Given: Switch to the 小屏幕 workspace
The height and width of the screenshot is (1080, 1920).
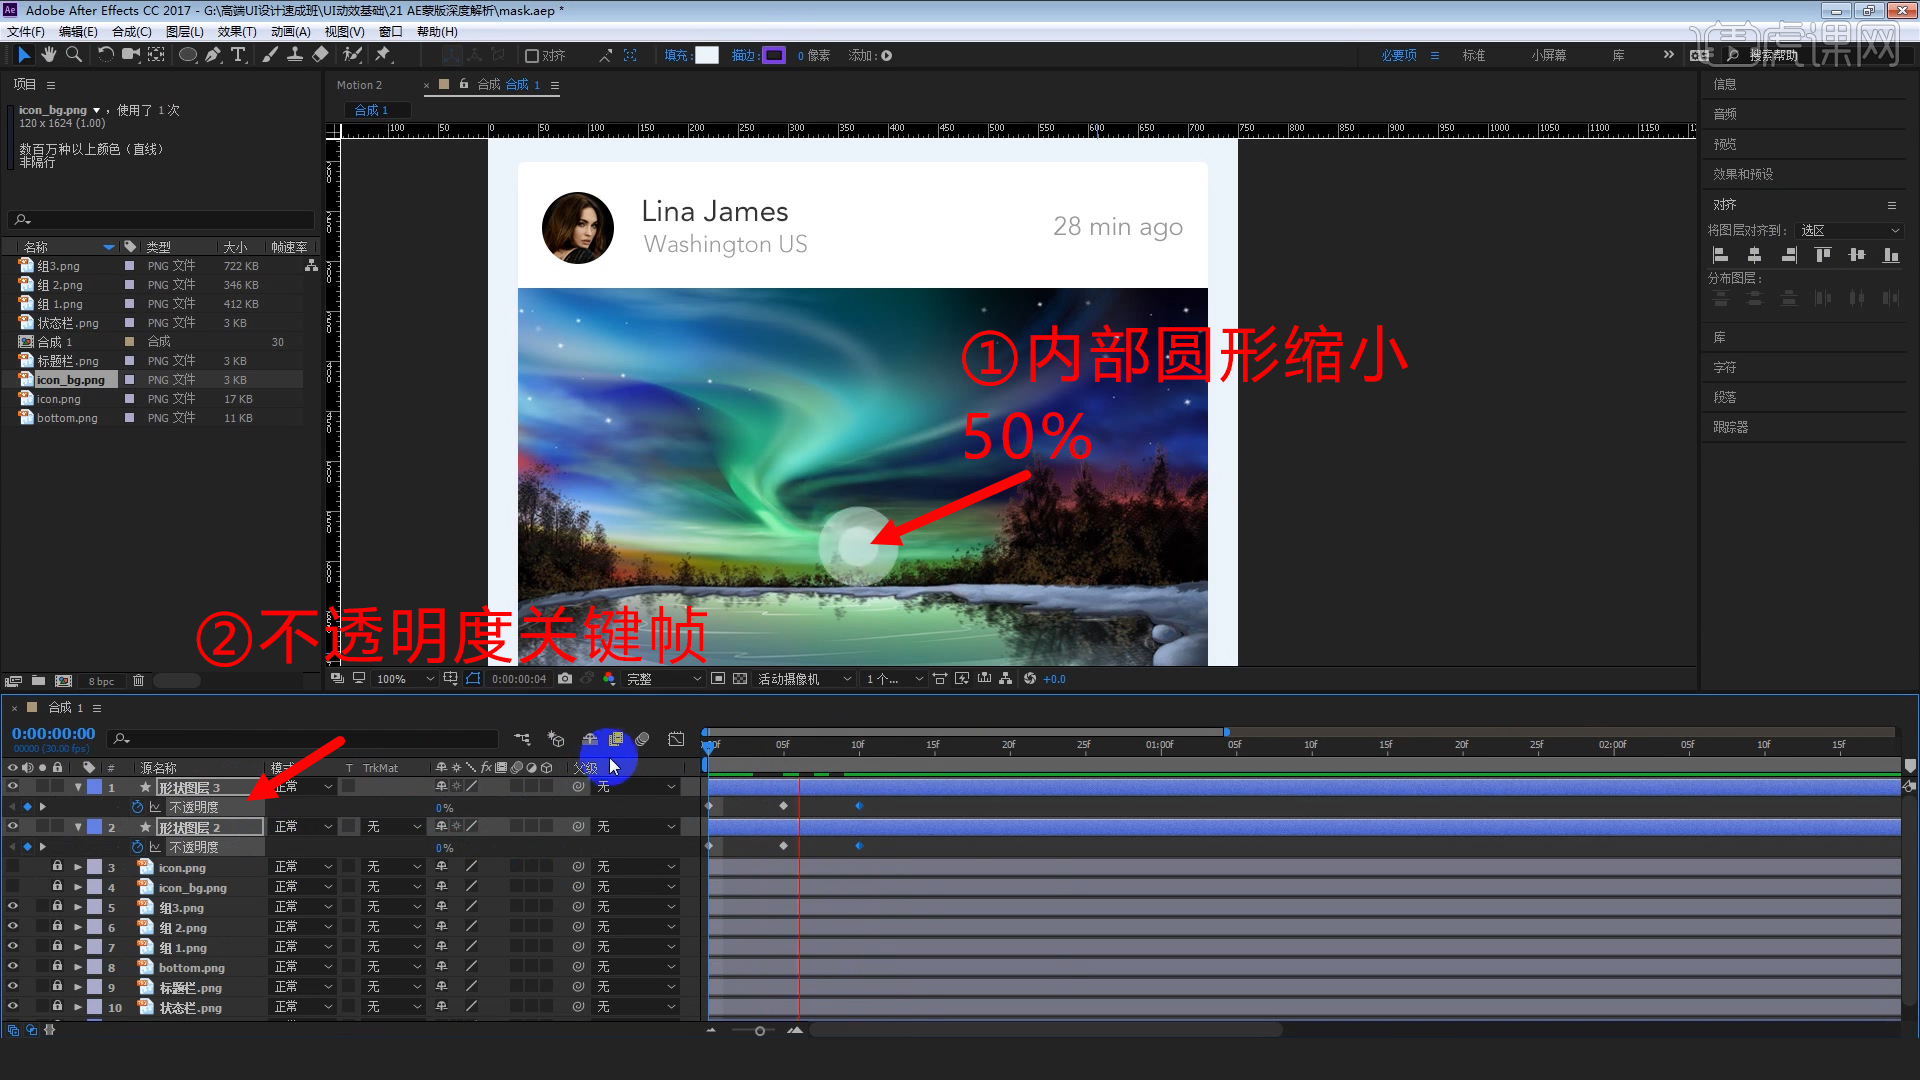Looking at the screenshot, I should click(x=1548, y=56).
